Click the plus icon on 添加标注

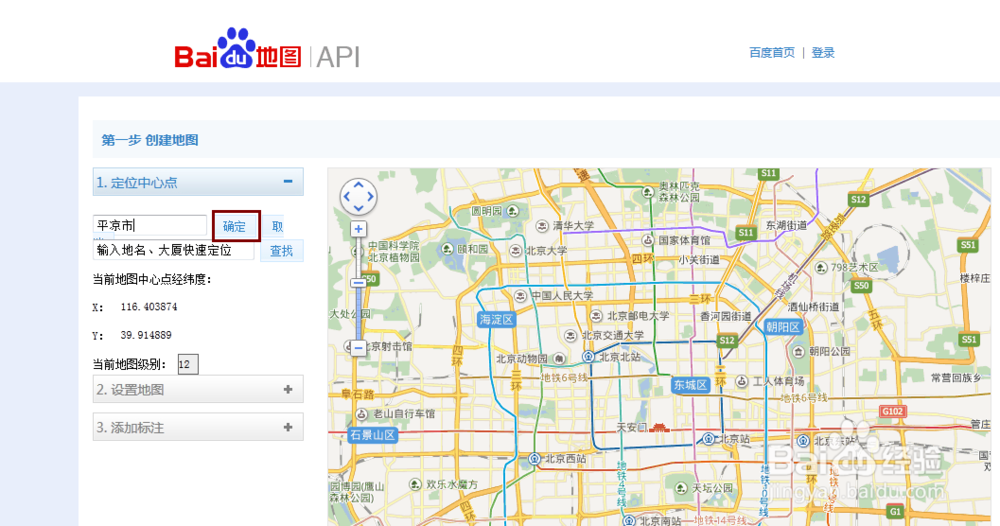[x=288, y=427]
